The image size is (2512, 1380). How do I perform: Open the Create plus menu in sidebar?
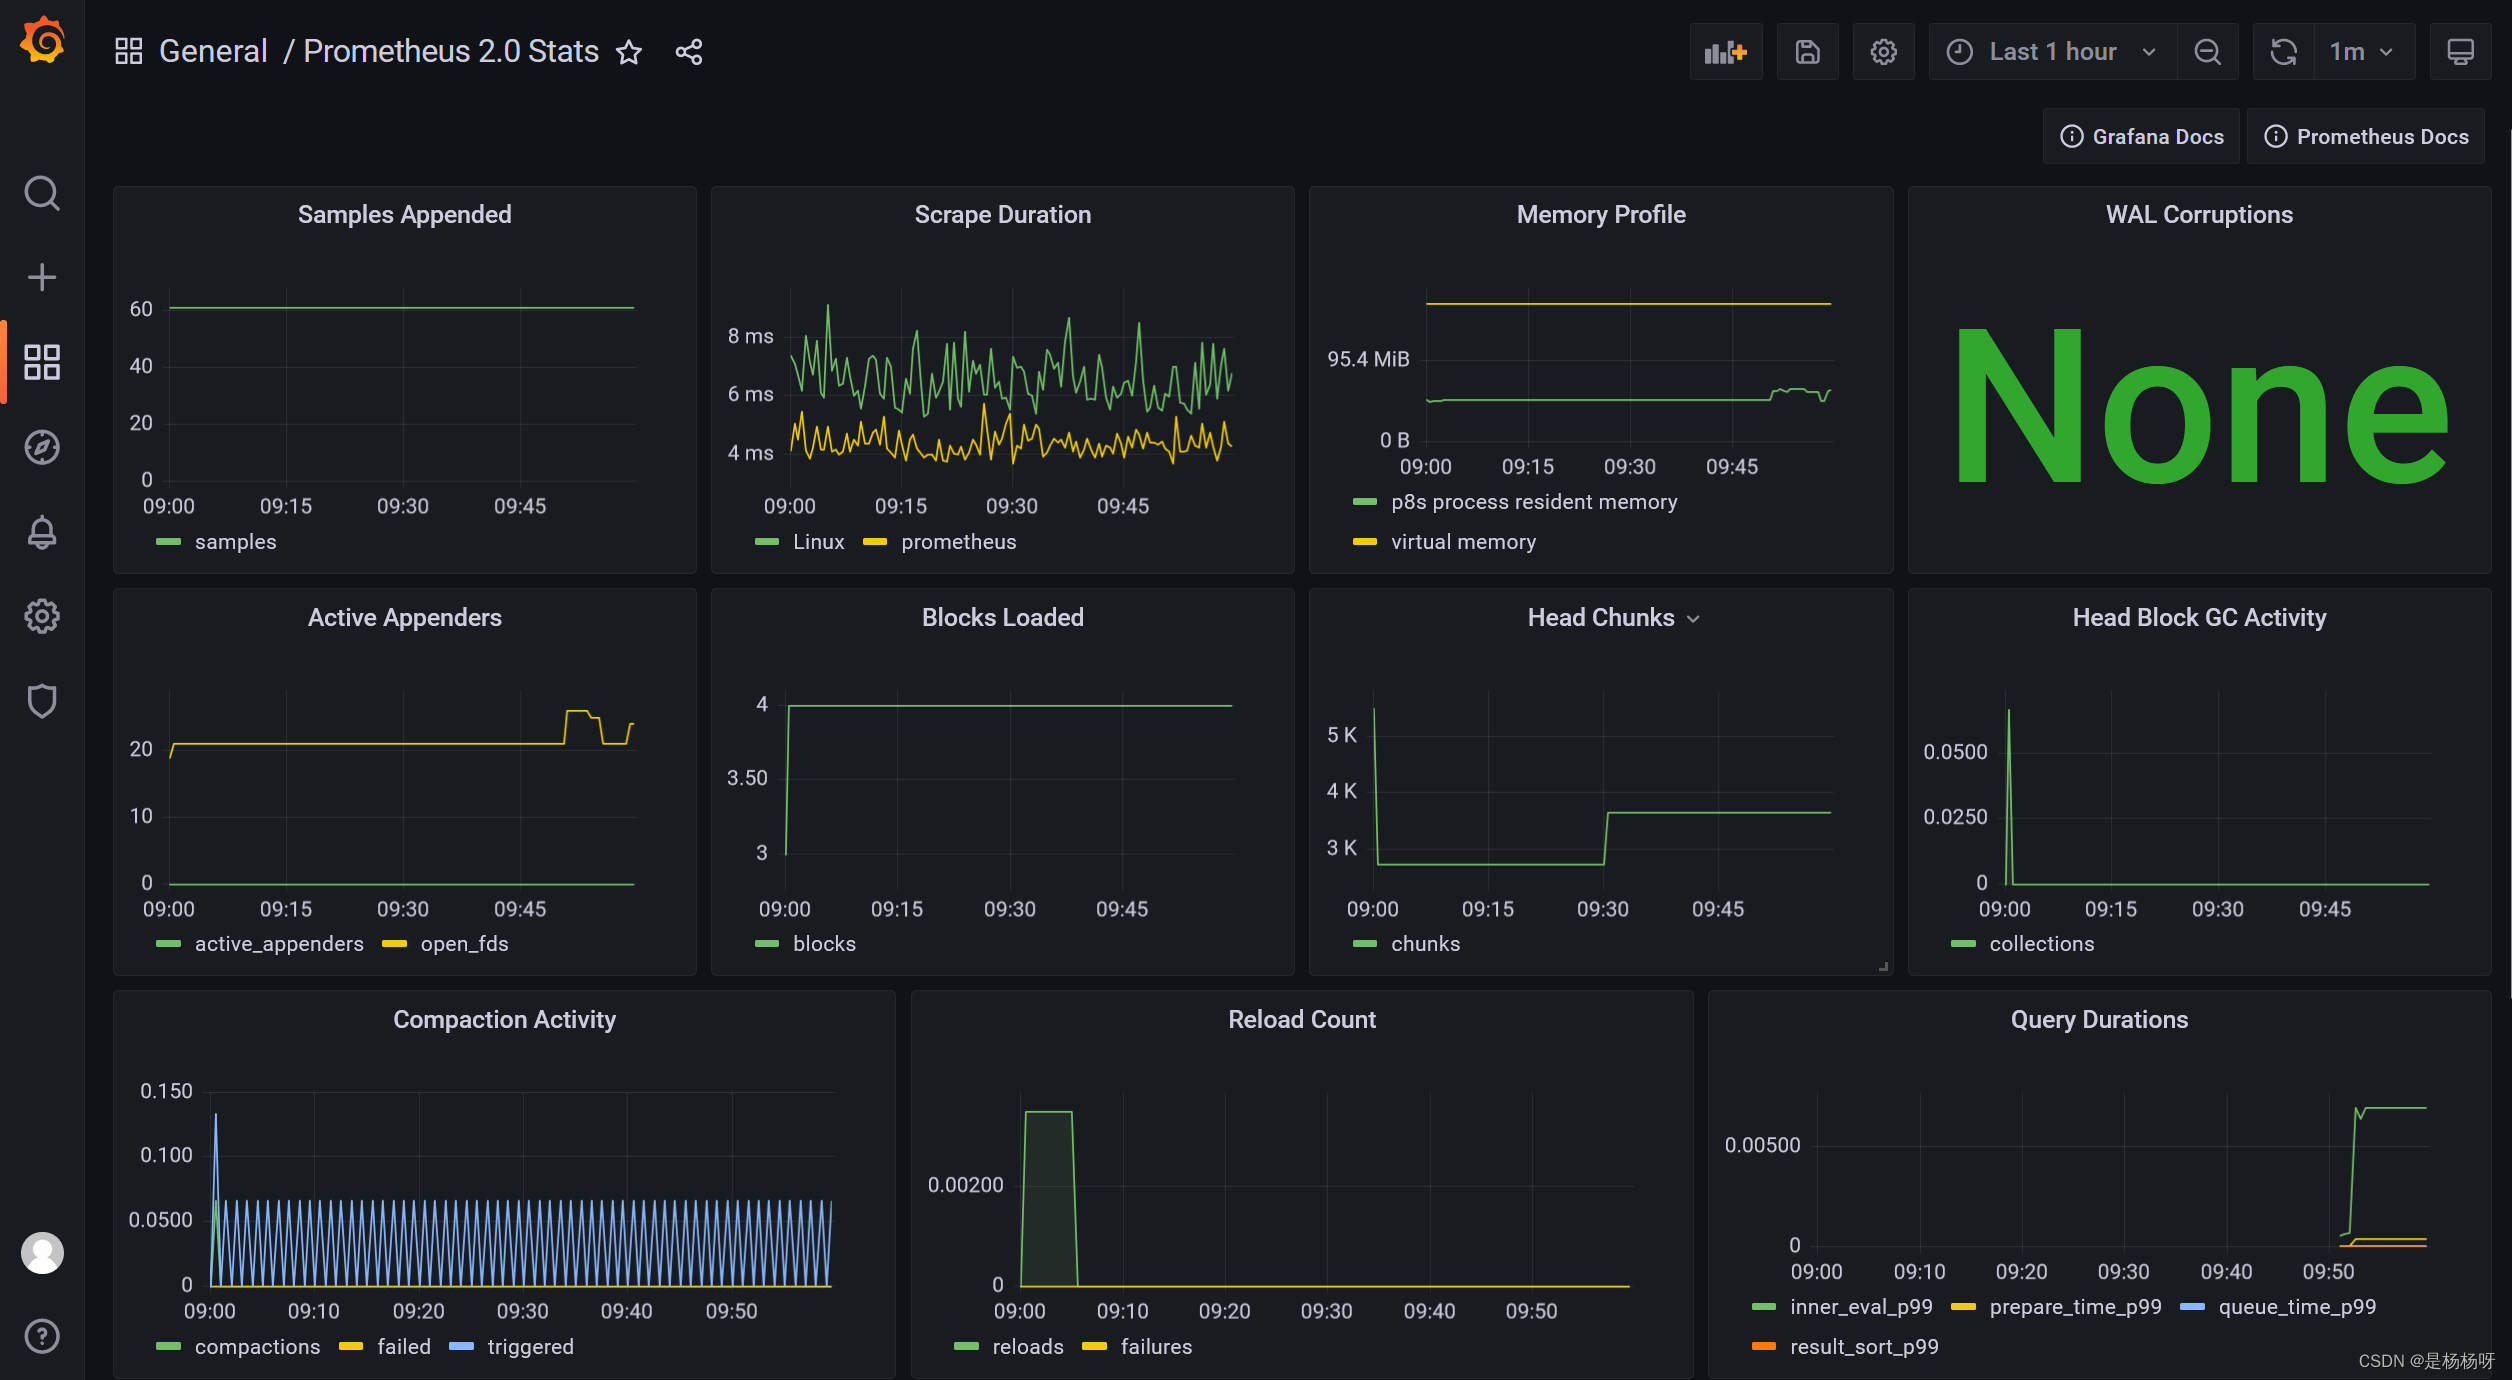pos(42,277)
